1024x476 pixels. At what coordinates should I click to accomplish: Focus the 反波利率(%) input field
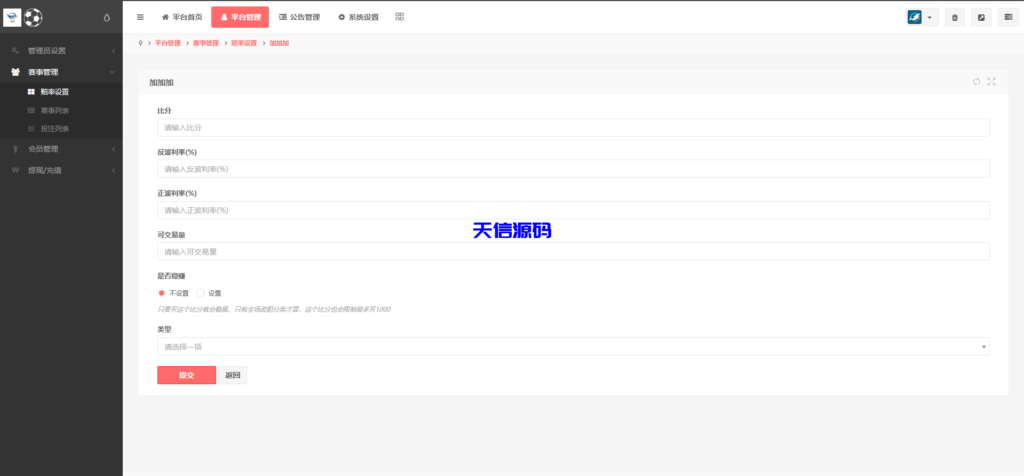[x=573, y=168]
